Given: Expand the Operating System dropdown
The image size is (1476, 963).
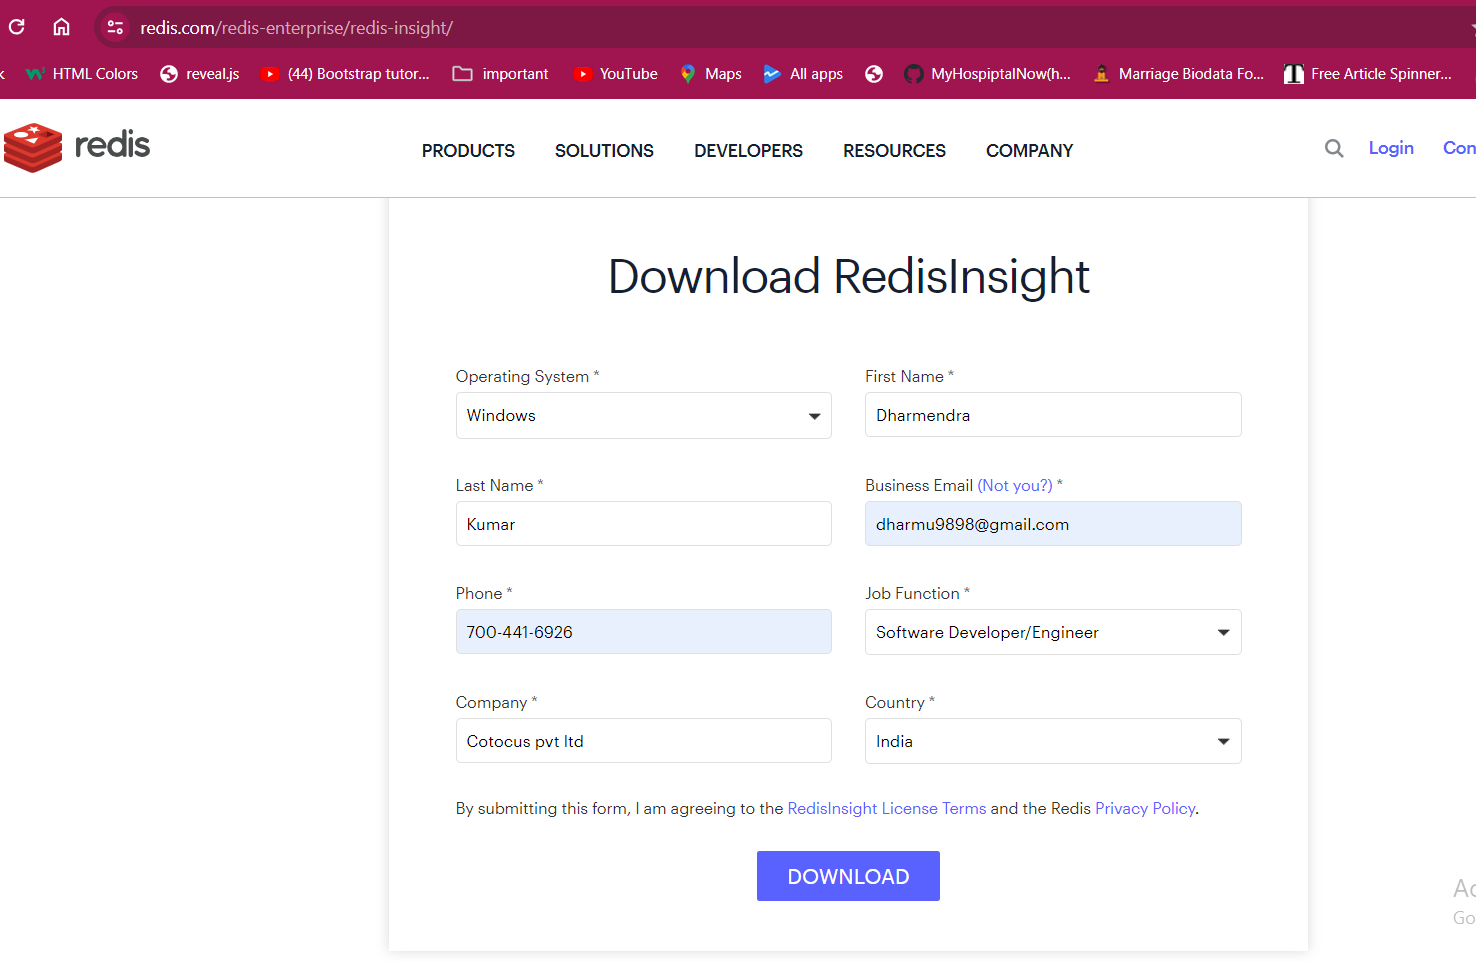Looking at the screenshot, I should tap(644, 415).
